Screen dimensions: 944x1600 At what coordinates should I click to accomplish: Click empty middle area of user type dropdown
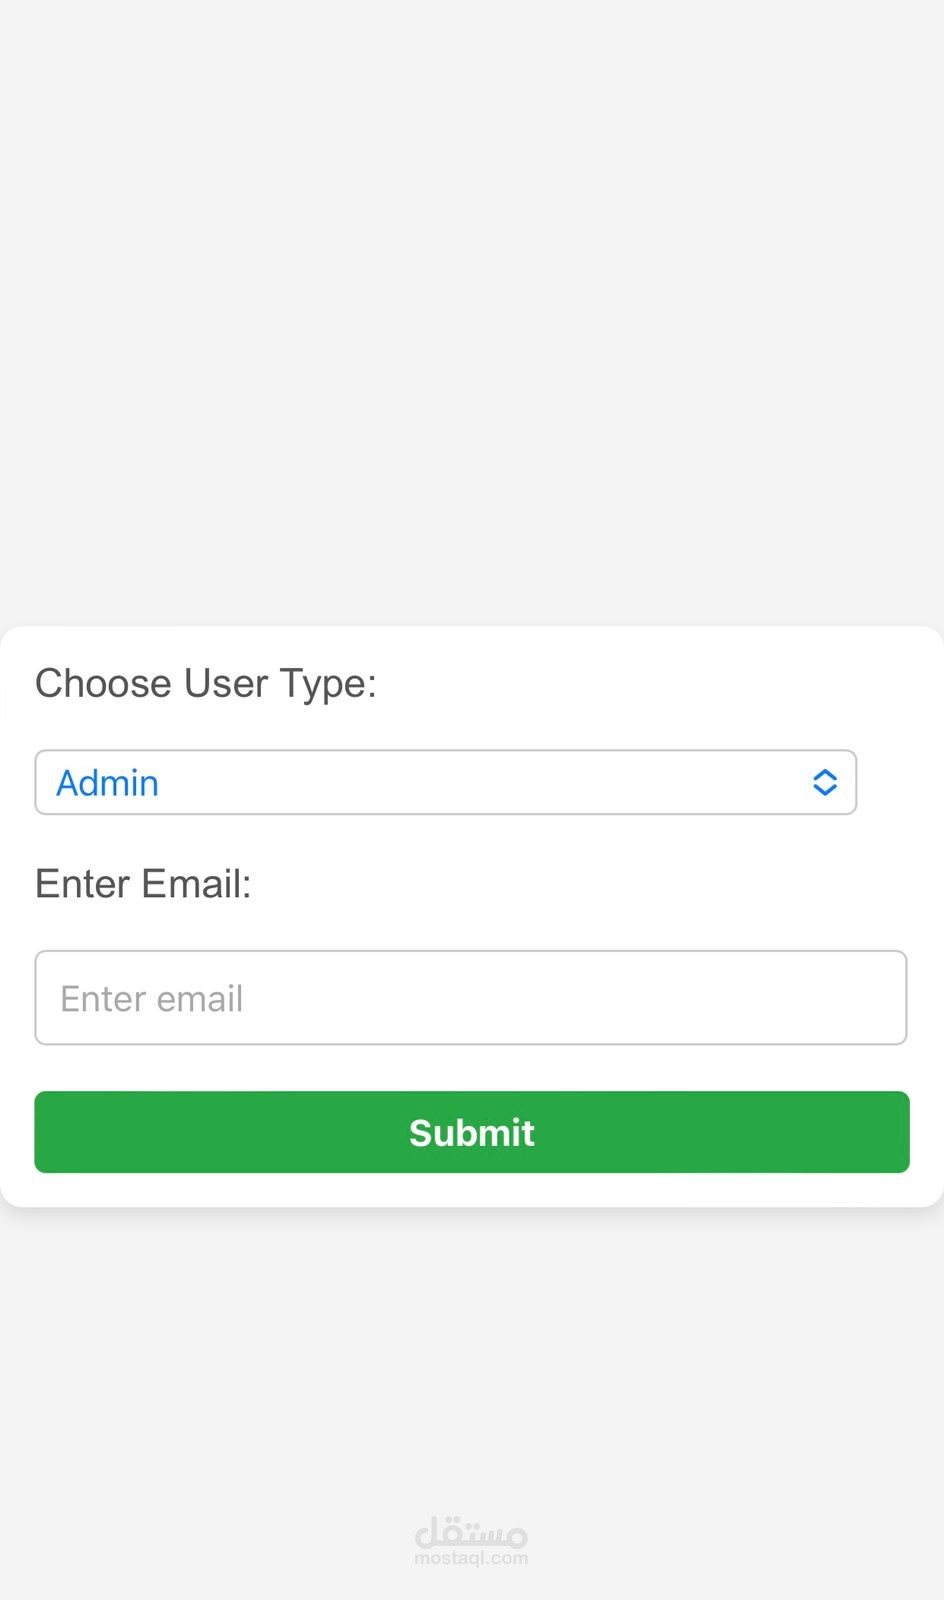tap(480, 782)
